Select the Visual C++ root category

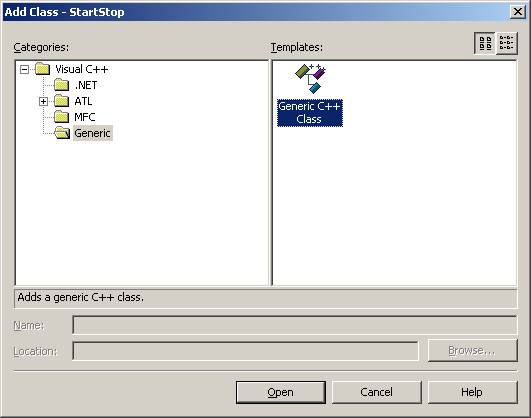coord(82,69)
